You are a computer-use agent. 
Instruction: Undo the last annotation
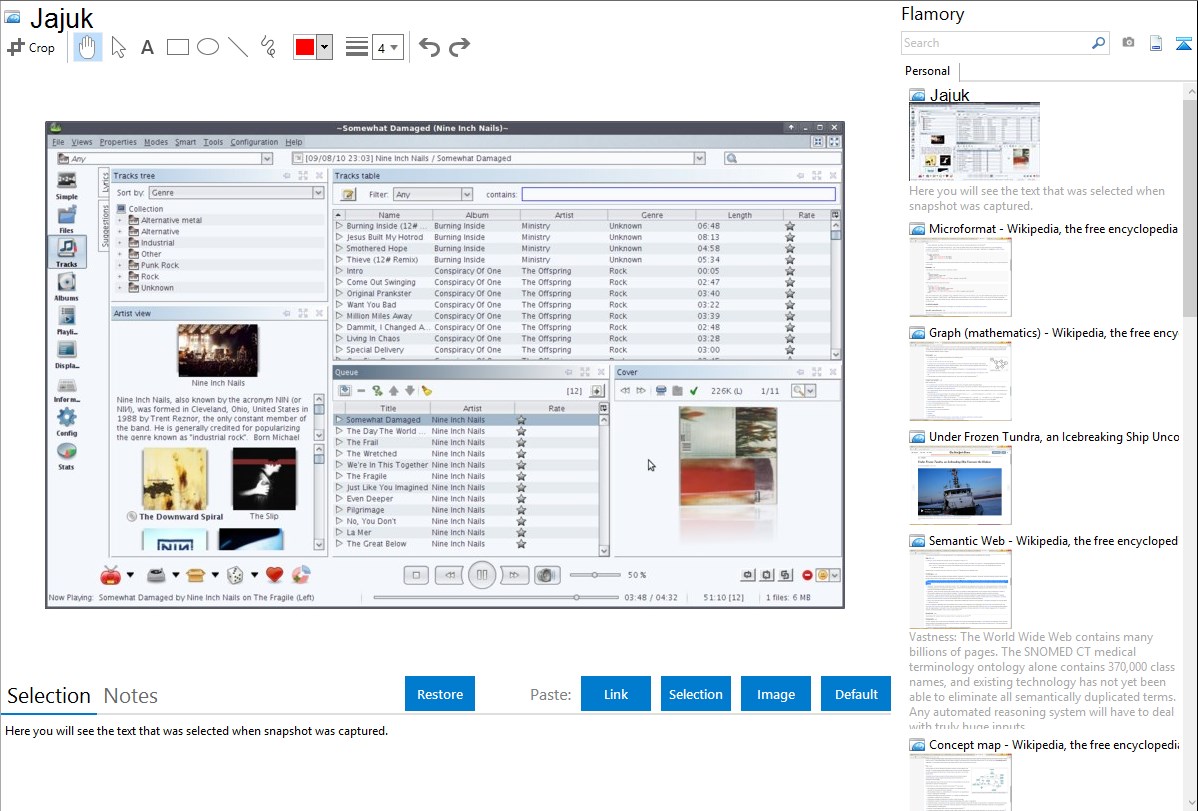[x=429, y=47]
